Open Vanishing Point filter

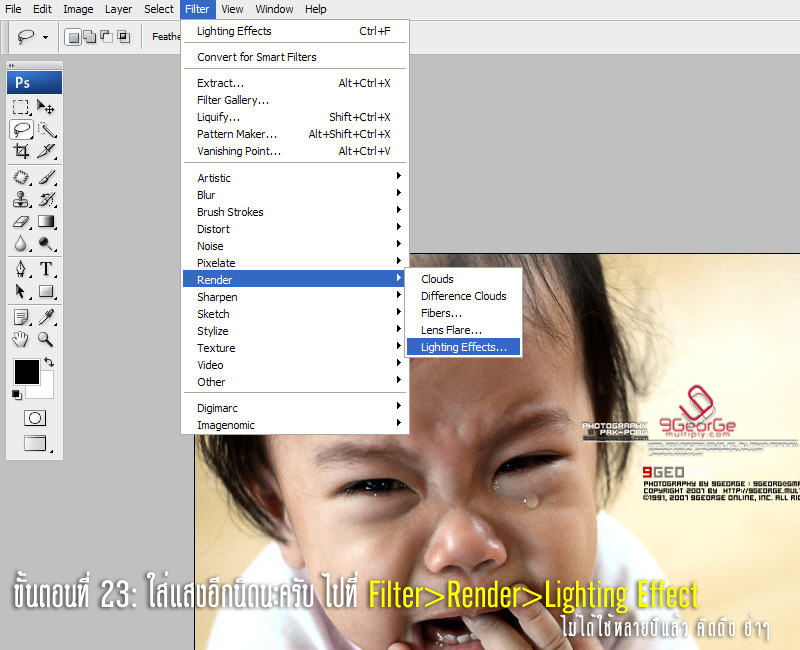295,151
